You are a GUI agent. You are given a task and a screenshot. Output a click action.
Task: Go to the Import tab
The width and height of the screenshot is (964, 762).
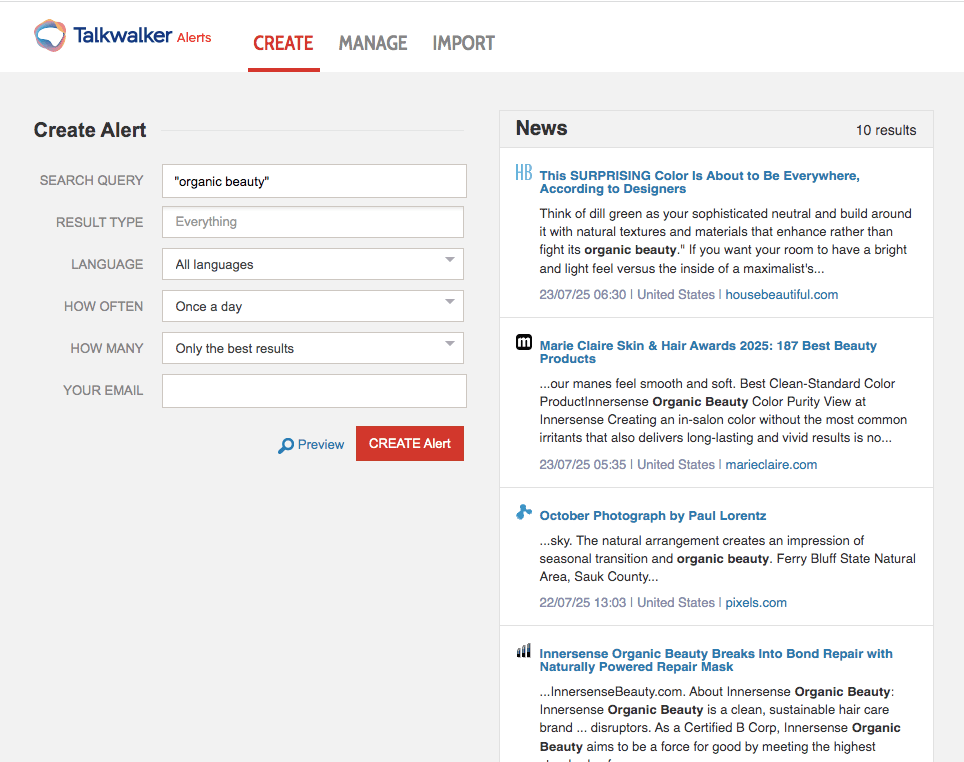463,43
